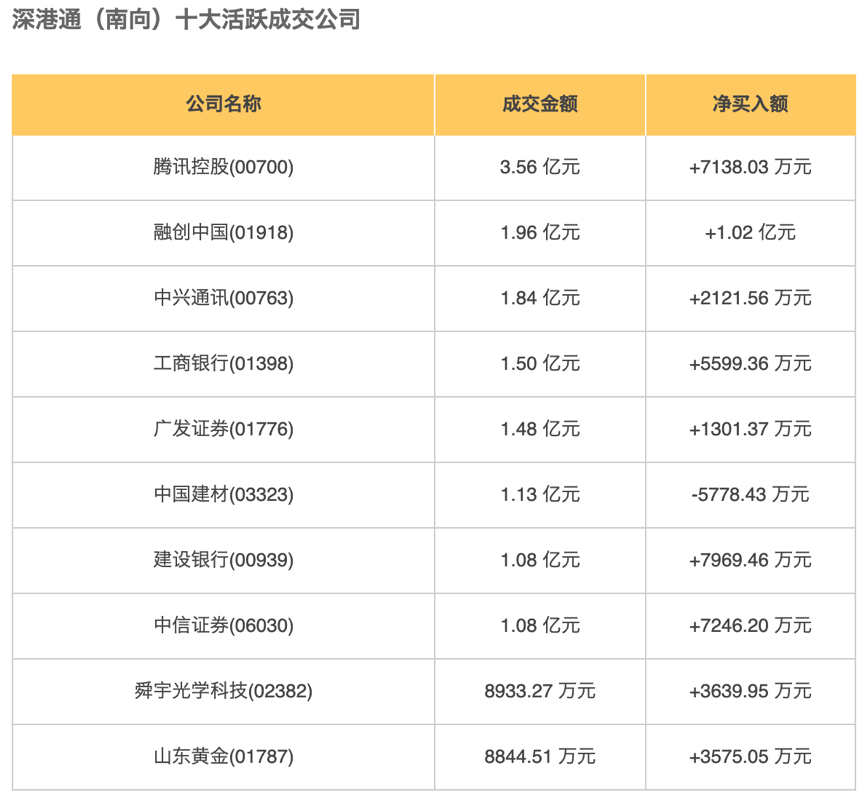Click the 山东黄金(01787) company cell
Viewport: 864px width, 797px height.
pos(223,756)
